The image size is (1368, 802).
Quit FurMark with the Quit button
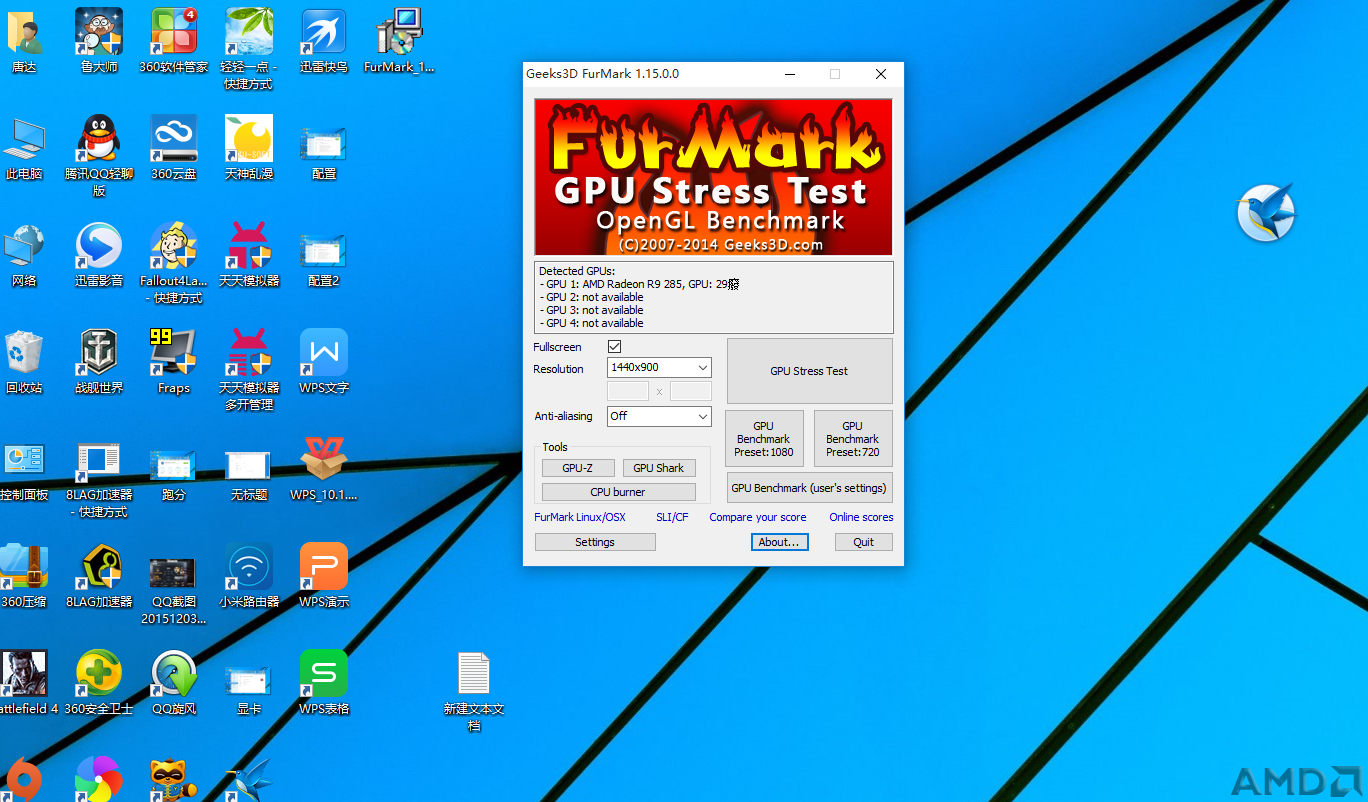[x=864, y=542]
